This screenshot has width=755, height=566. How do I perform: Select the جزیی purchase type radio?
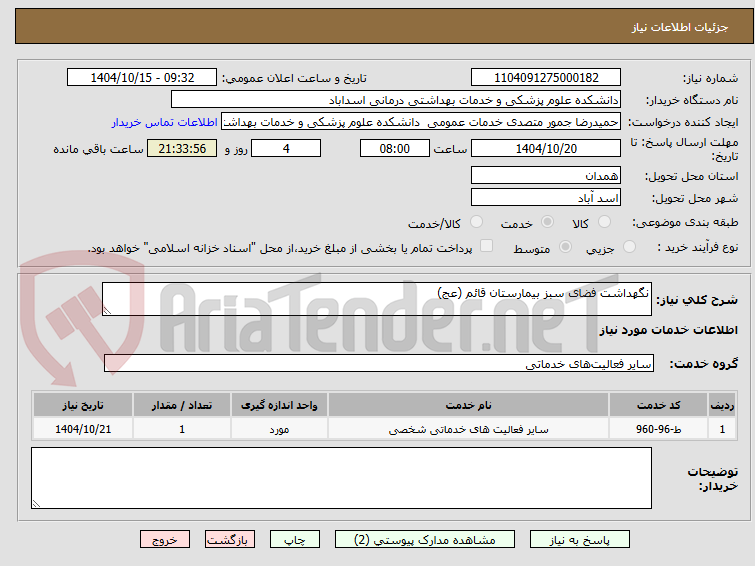[x=629, y=247]
